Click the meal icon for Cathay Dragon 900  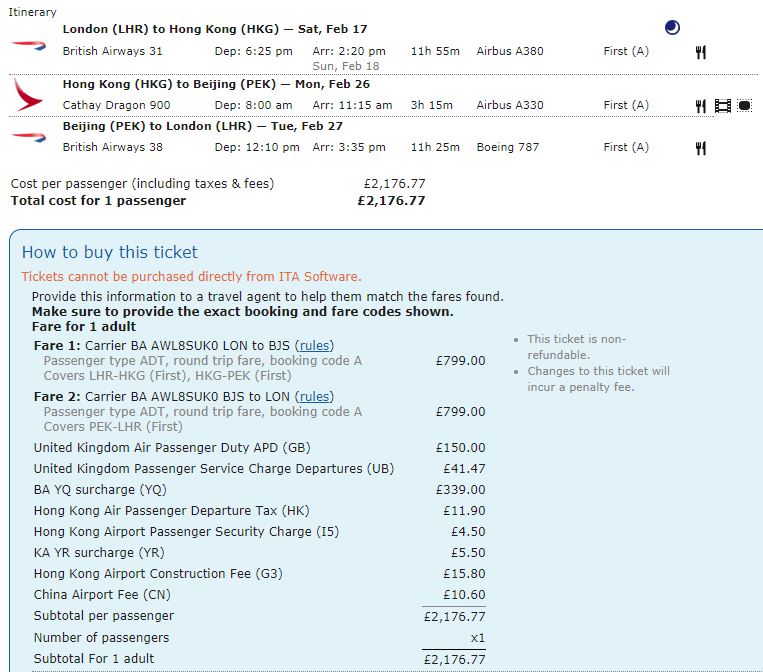[x=701, y=106]
